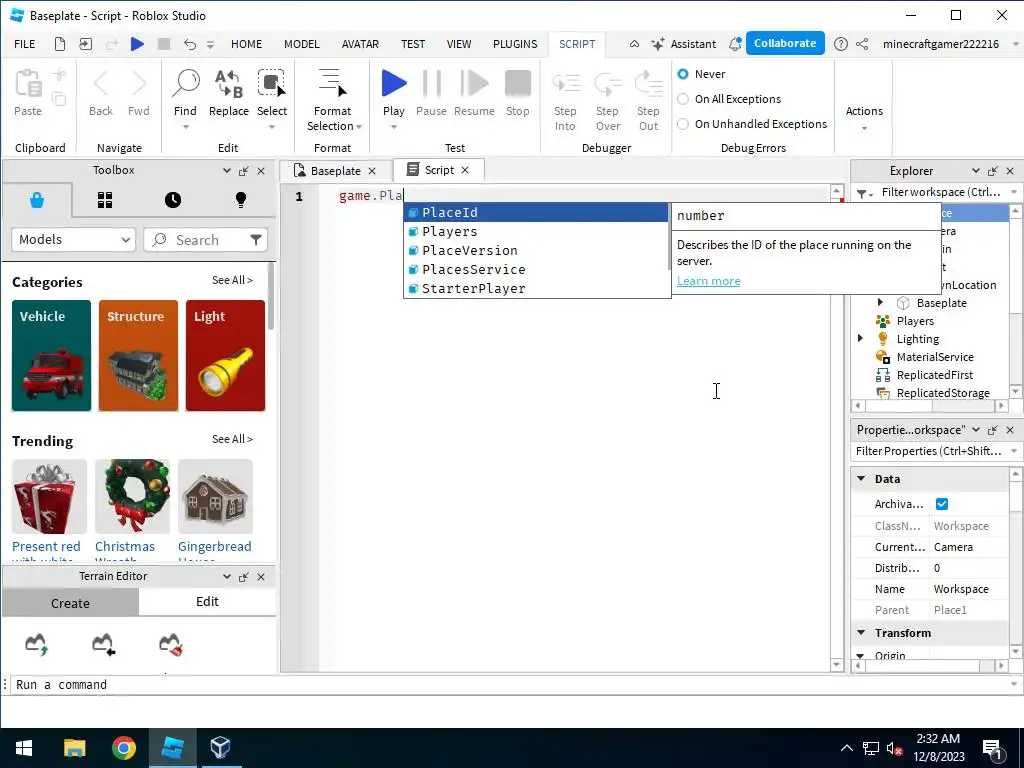Click the Toolbox search filter funnel icon
This screenshot has height=768, width=1024.
point(256,240)
